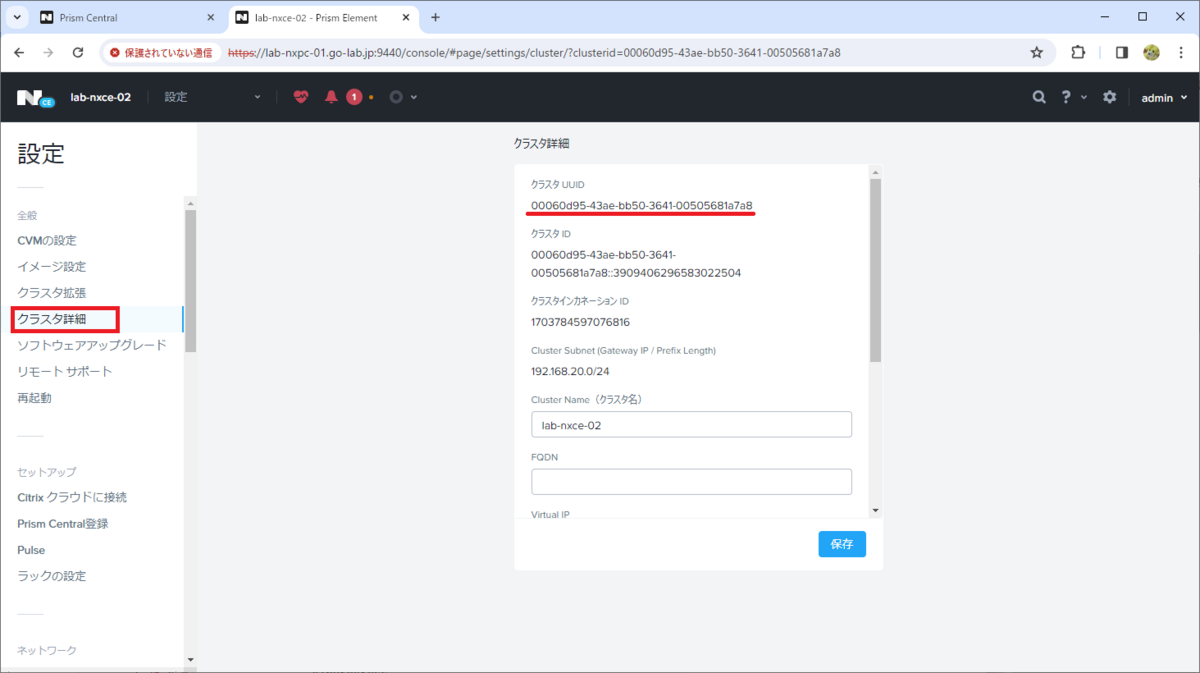The image size is (1200, 673).
Task: Click the lab-nxce-02 cluster name in header
Action: (x=100, y=97)
